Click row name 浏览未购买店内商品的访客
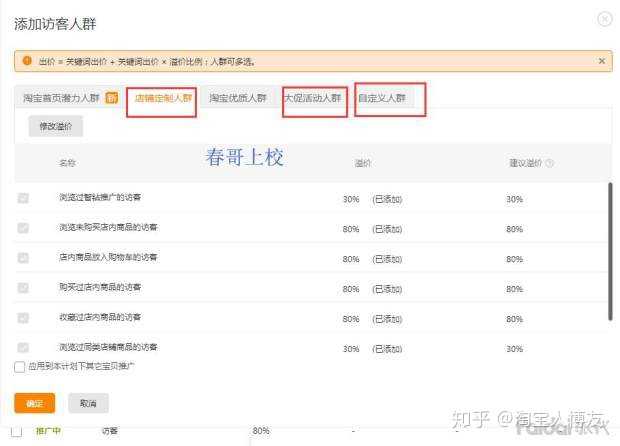The height and width of the screenshot is (446, 620). (x=108, y=227)
